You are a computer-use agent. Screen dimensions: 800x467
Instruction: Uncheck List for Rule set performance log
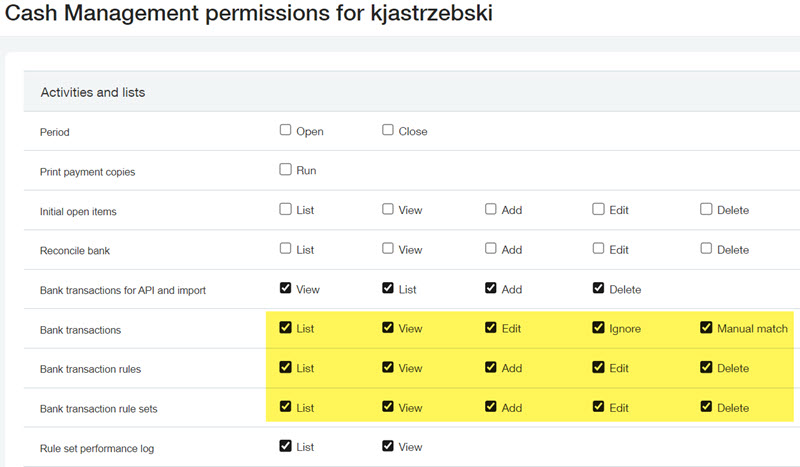click(x=286, y=446)
